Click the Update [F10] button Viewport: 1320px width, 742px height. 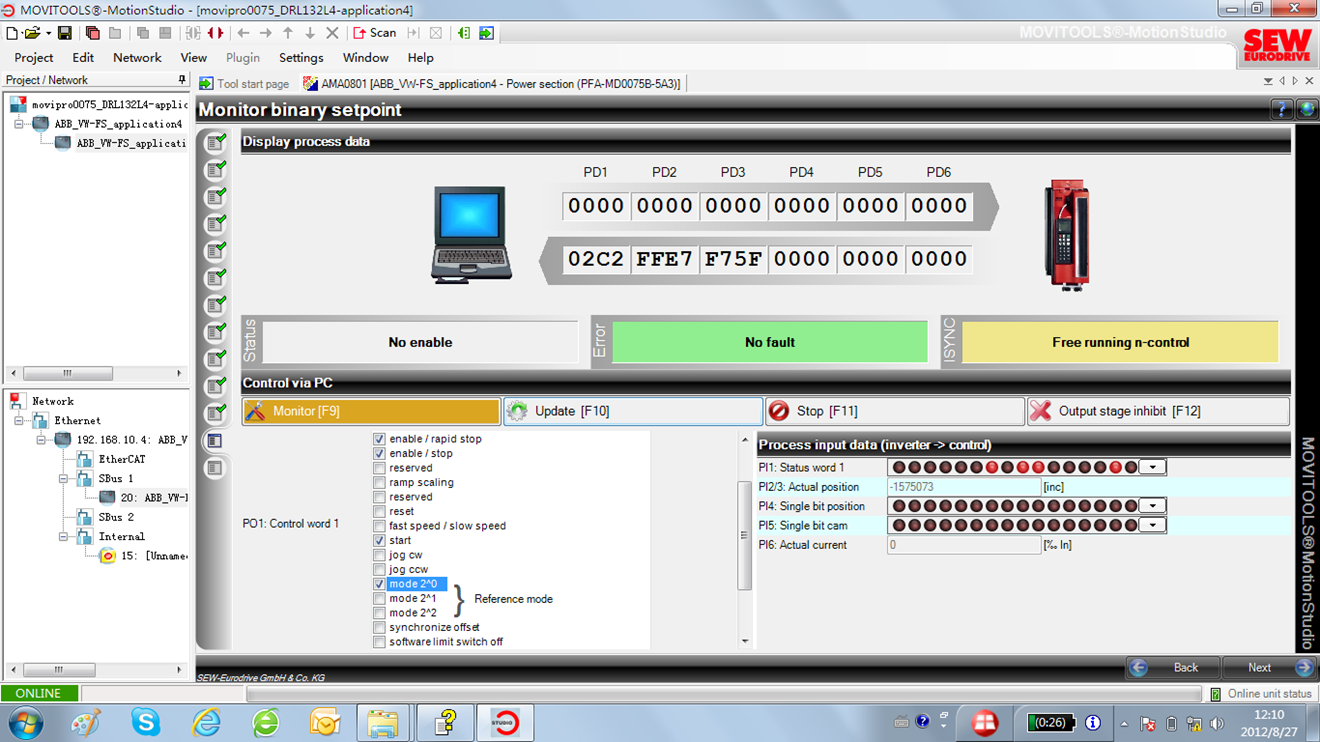point(633,411)
